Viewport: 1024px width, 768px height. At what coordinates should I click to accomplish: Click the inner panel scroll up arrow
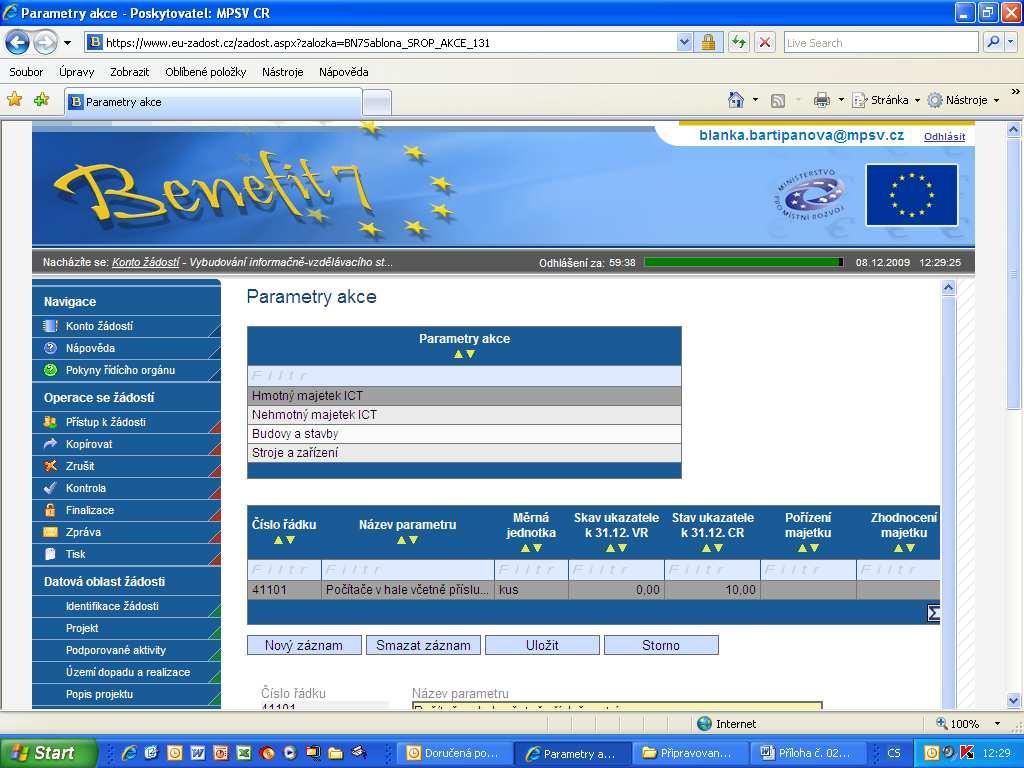(949, 287)
